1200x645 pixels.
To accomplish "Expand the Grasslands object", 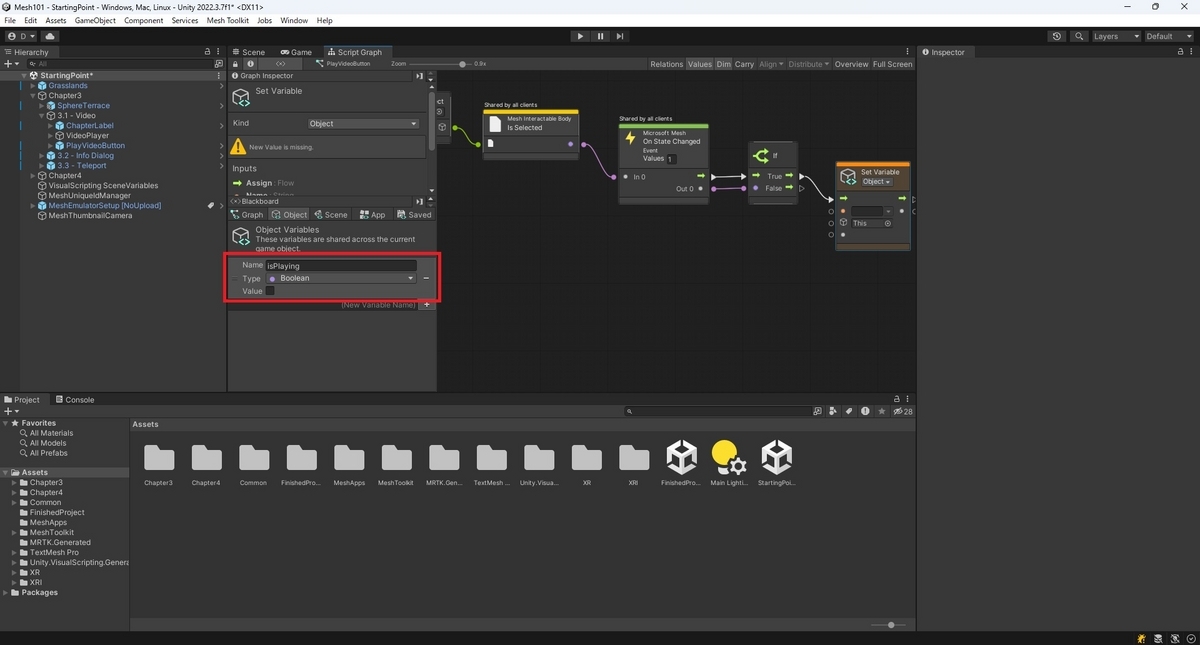I will [x=32, y=85].
